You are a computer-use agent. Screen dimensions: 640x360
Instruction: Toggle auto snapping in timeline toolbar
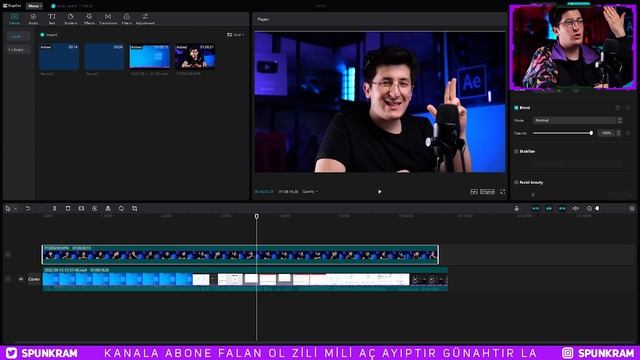pyautogui.click(x=549, y=209)
